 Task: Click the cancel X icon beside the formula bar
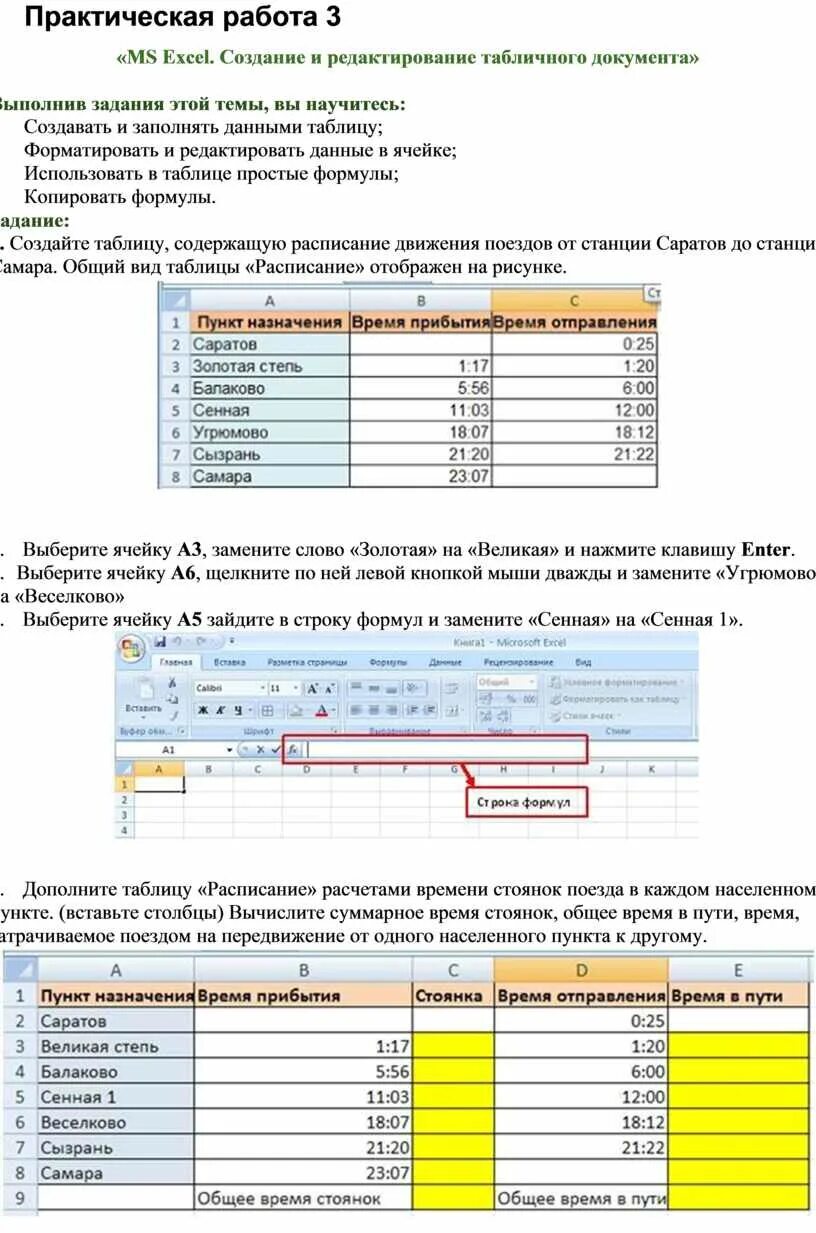[260, 749]
